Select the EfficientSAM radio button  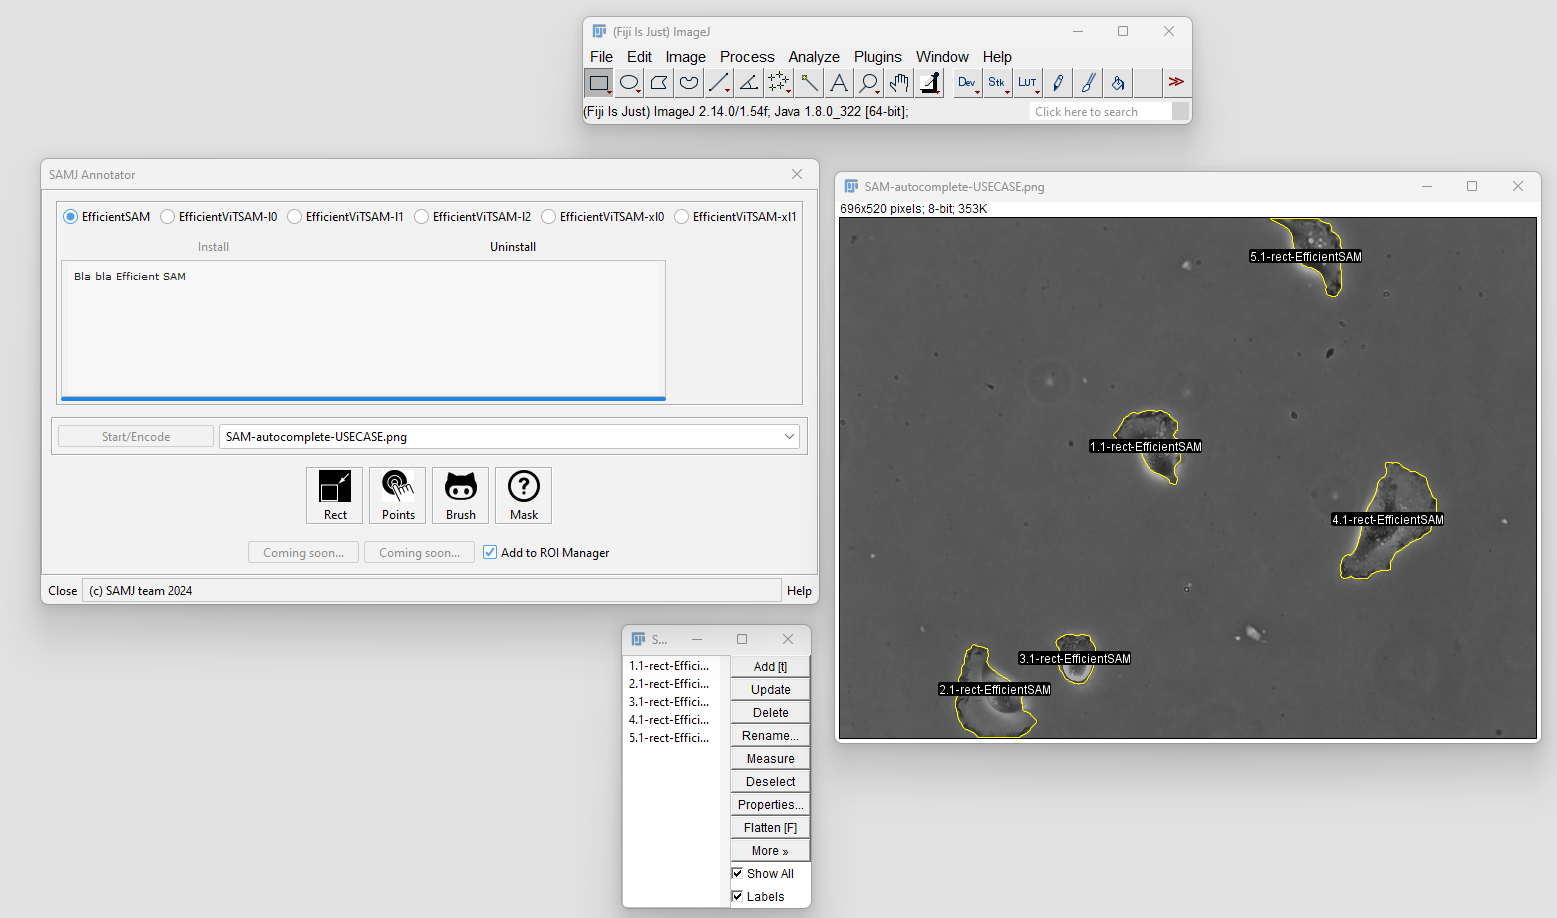coord(106,216)
